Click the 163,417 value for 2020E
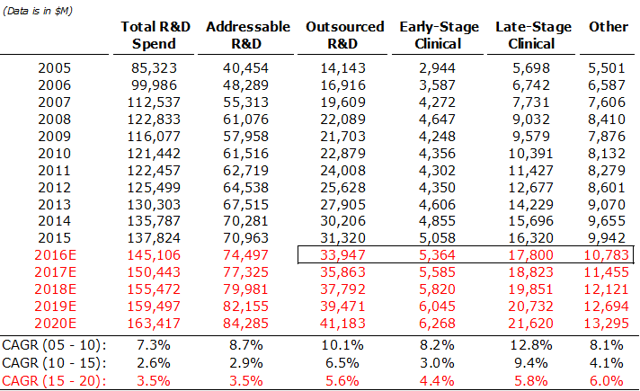Viewport: 640px width, 391px height. tap(153, 323)
